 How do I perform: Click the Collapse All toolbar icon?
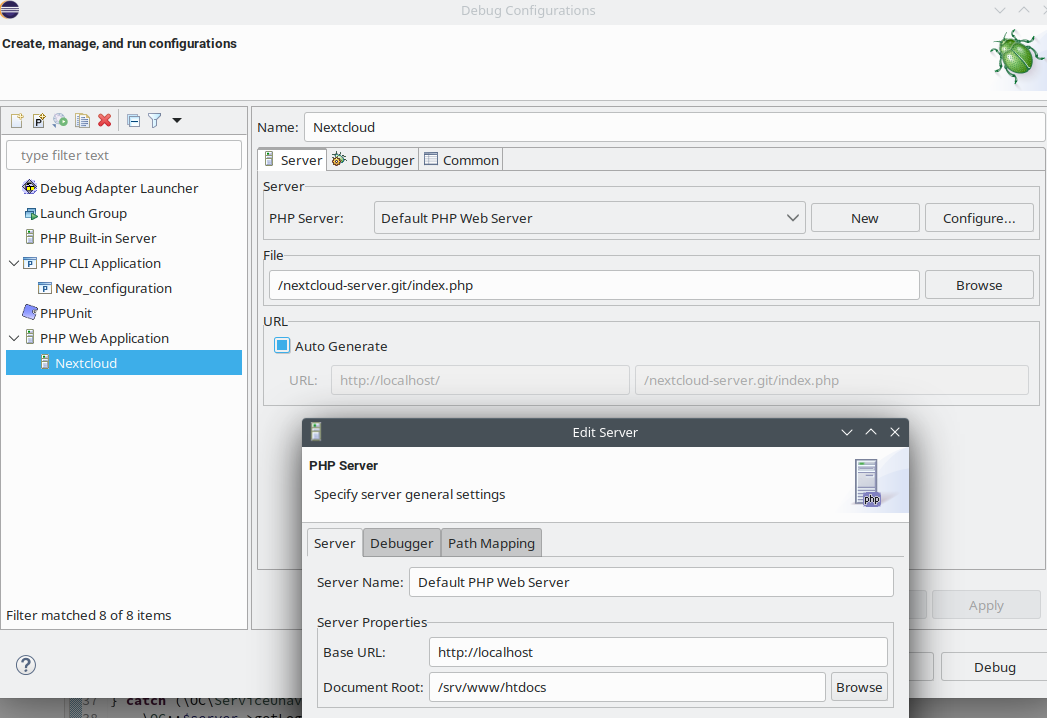134,120
